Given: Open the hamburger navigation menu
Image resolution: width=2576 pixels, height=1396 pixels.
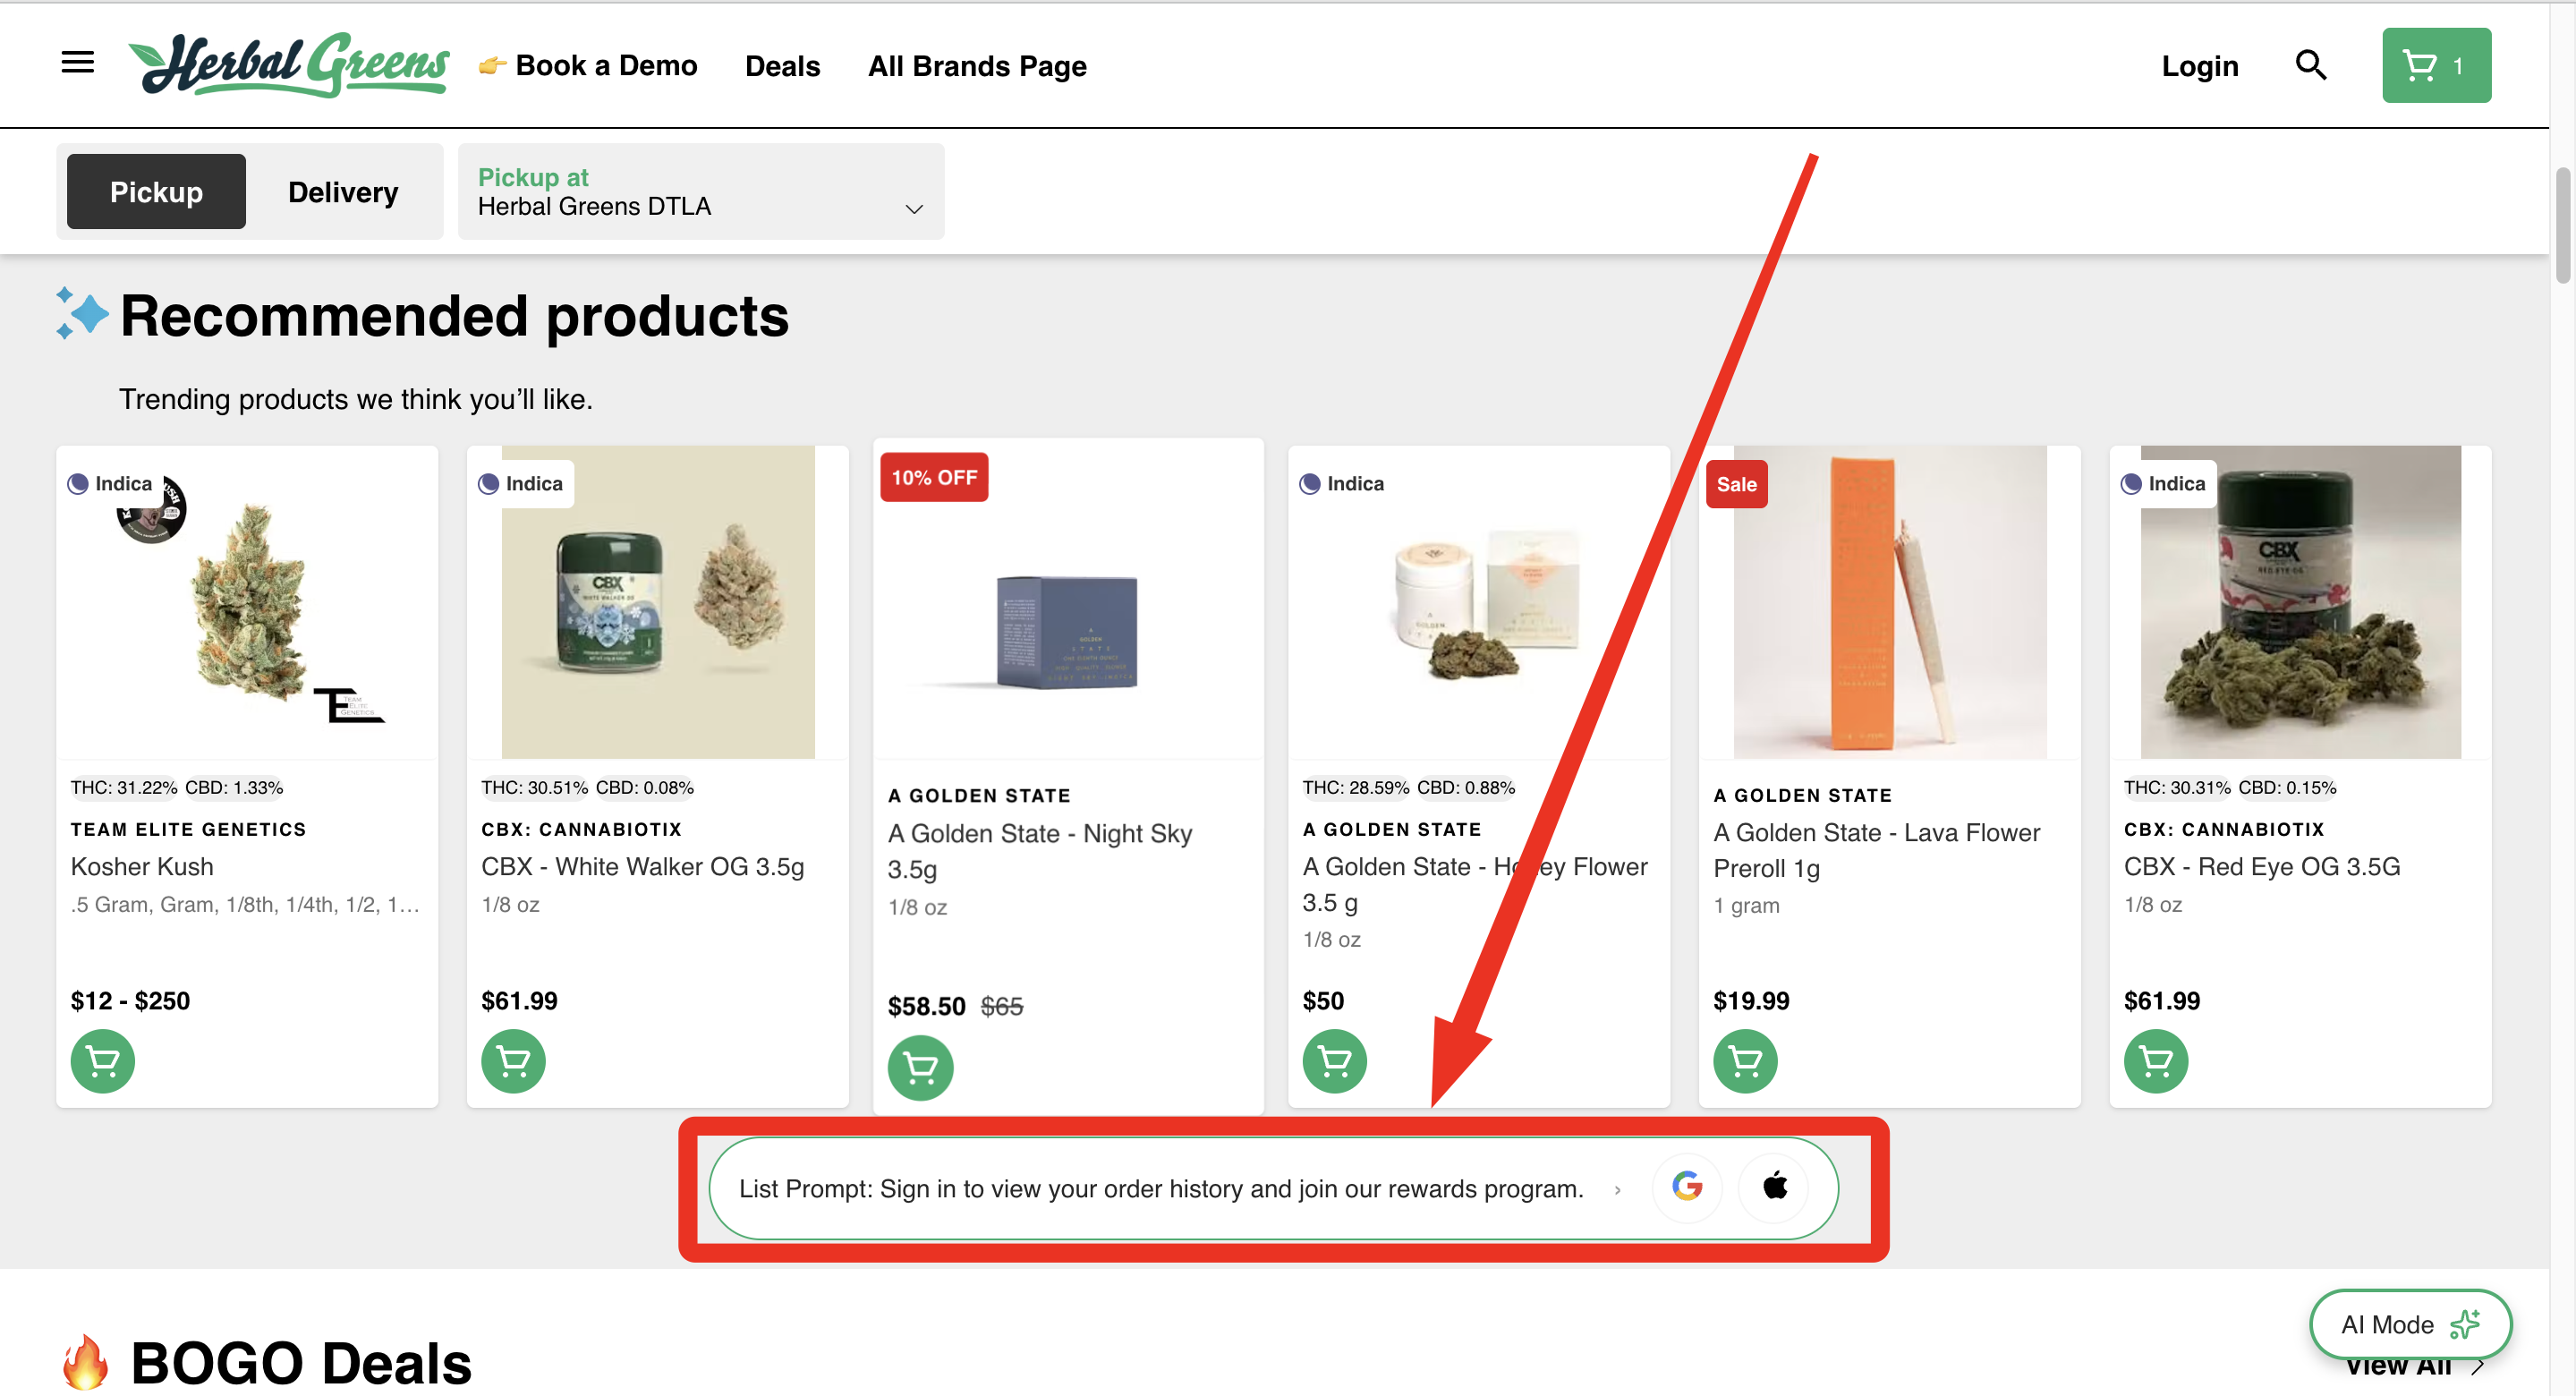Looking at the screenshot, I should [x=78, y=63].
